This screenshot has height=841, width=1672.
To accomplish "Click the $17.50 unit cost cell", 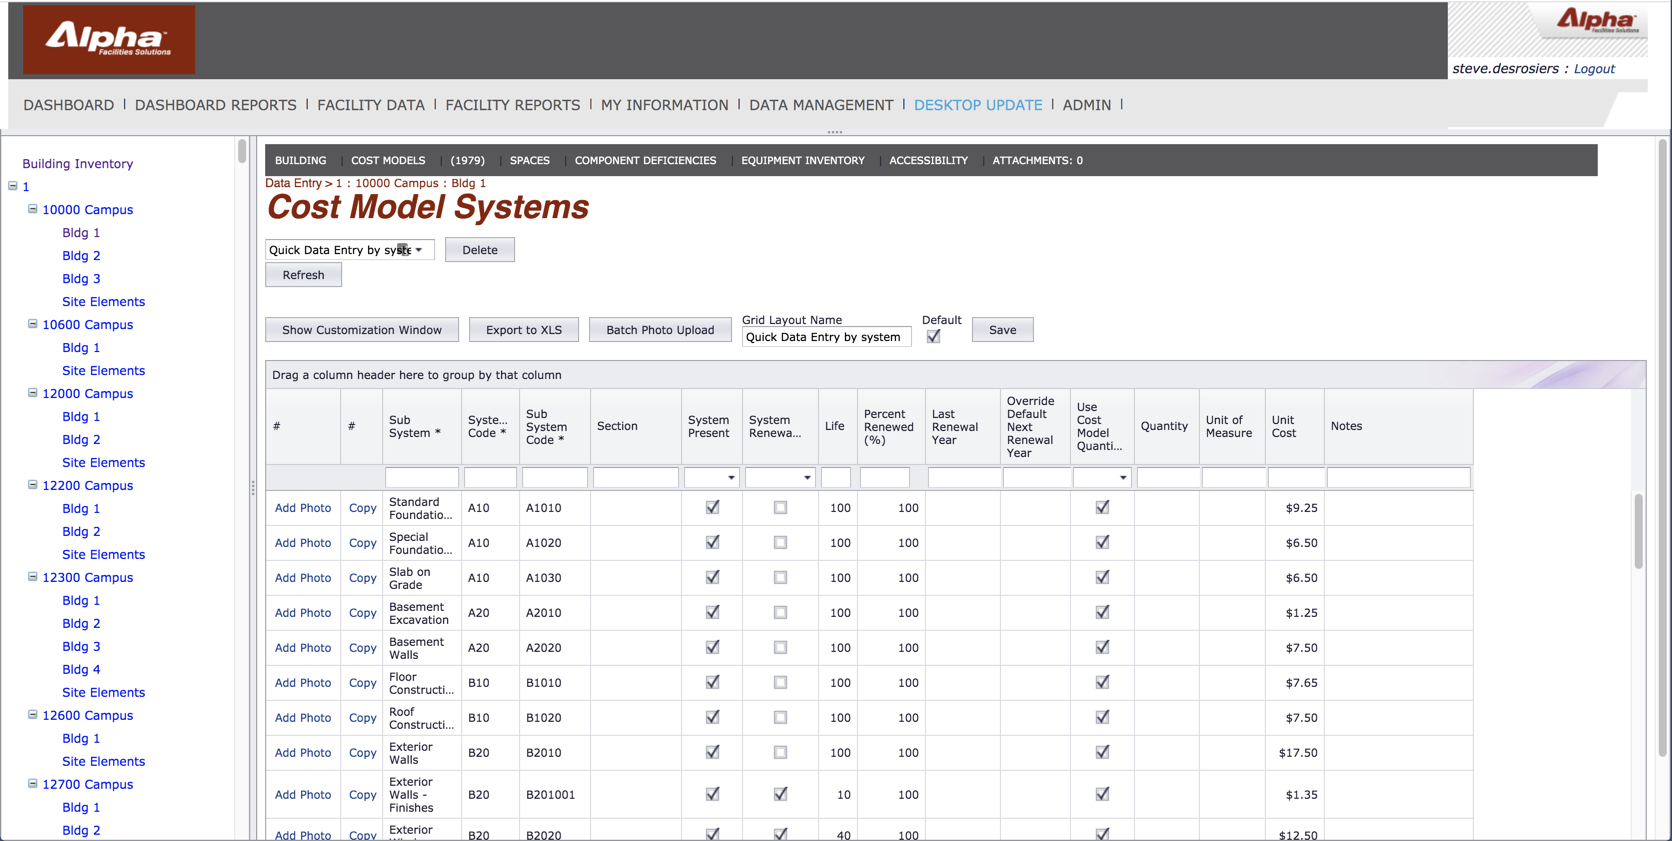I will [x=1297, y=753].
